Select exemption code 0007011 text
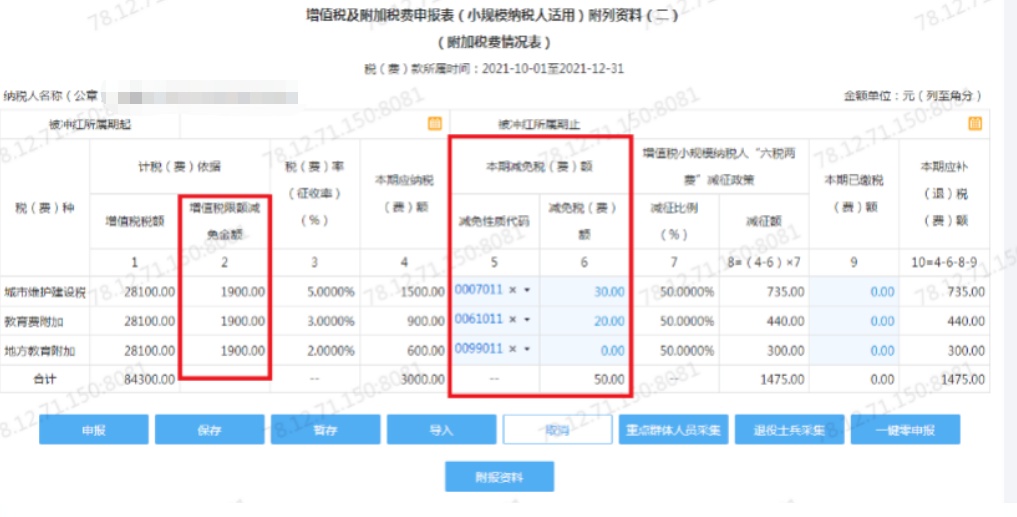The image size is (1017, 517). point(479,290)
